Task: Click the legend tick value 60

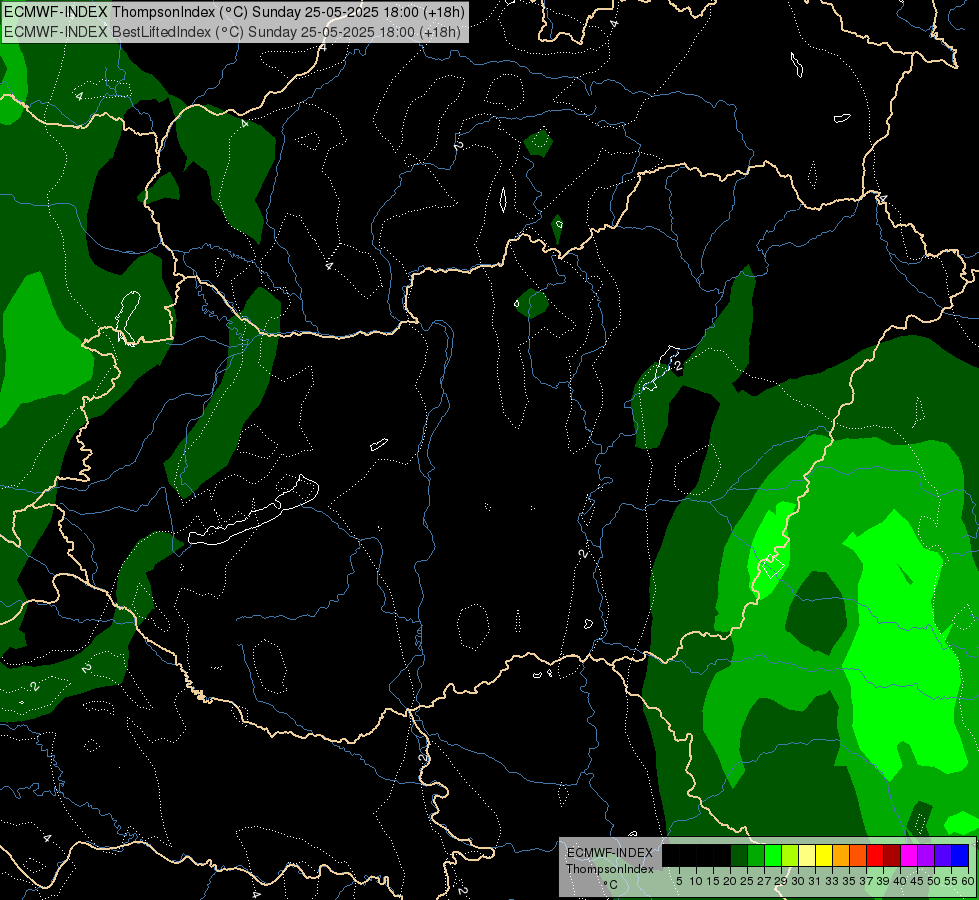Action: click(x=970, y=881)
